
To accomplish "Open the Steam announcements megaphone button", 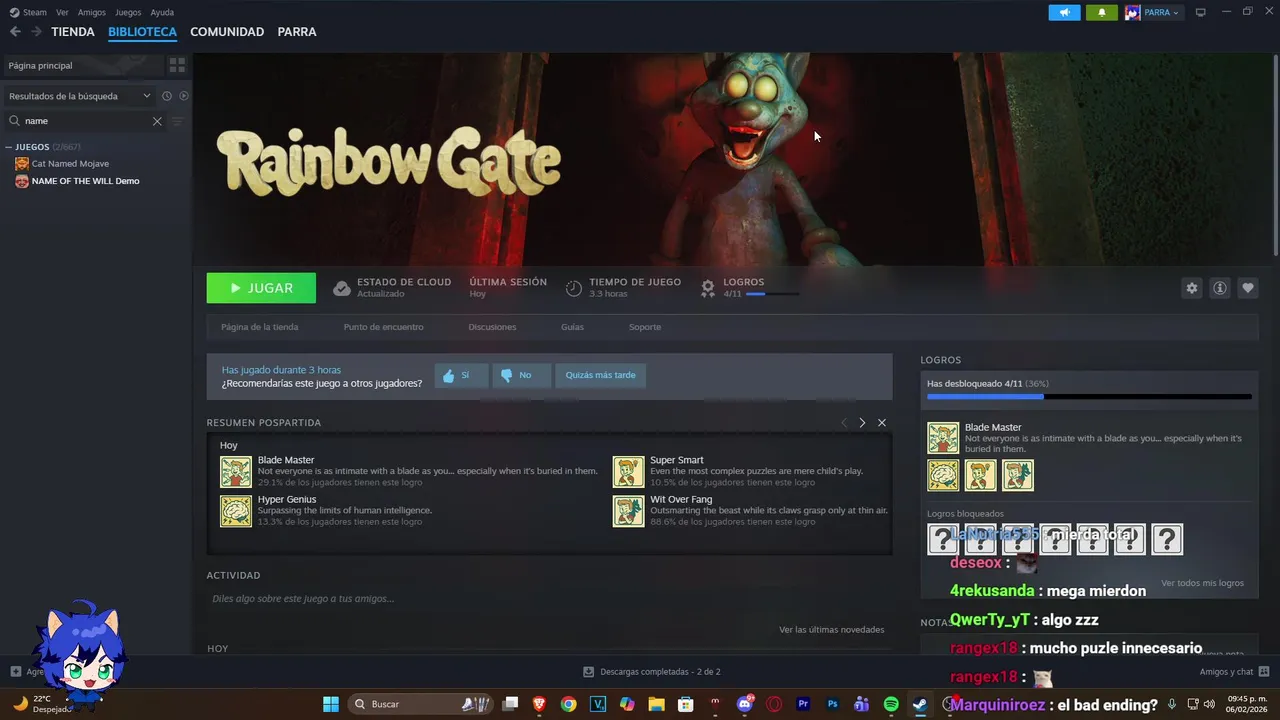I will coord(1064,12).
